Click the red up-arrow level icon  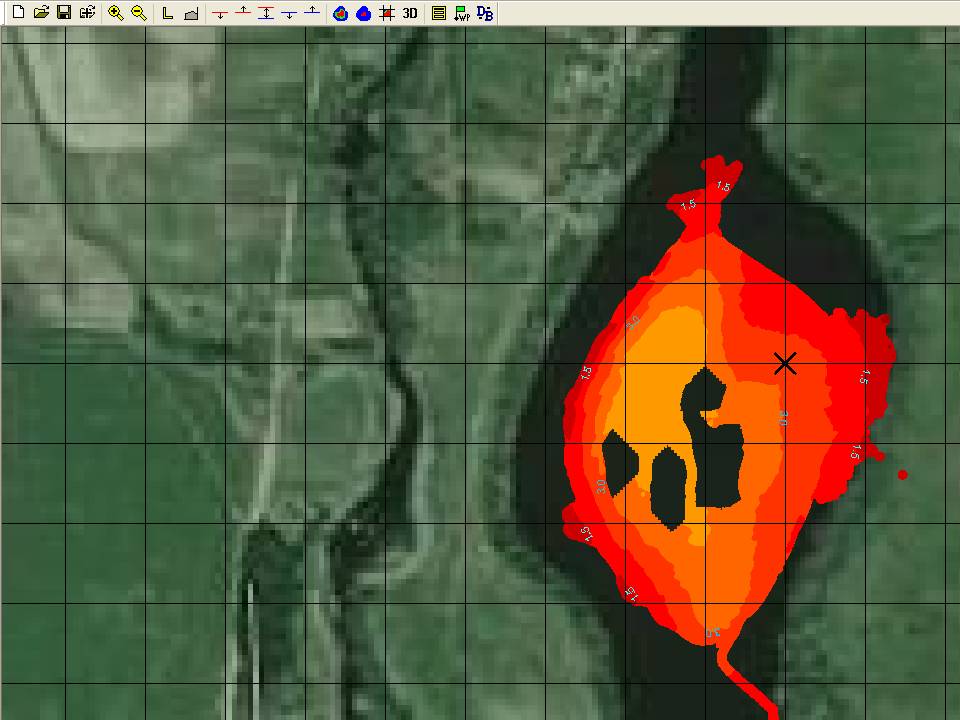(243, 13)
